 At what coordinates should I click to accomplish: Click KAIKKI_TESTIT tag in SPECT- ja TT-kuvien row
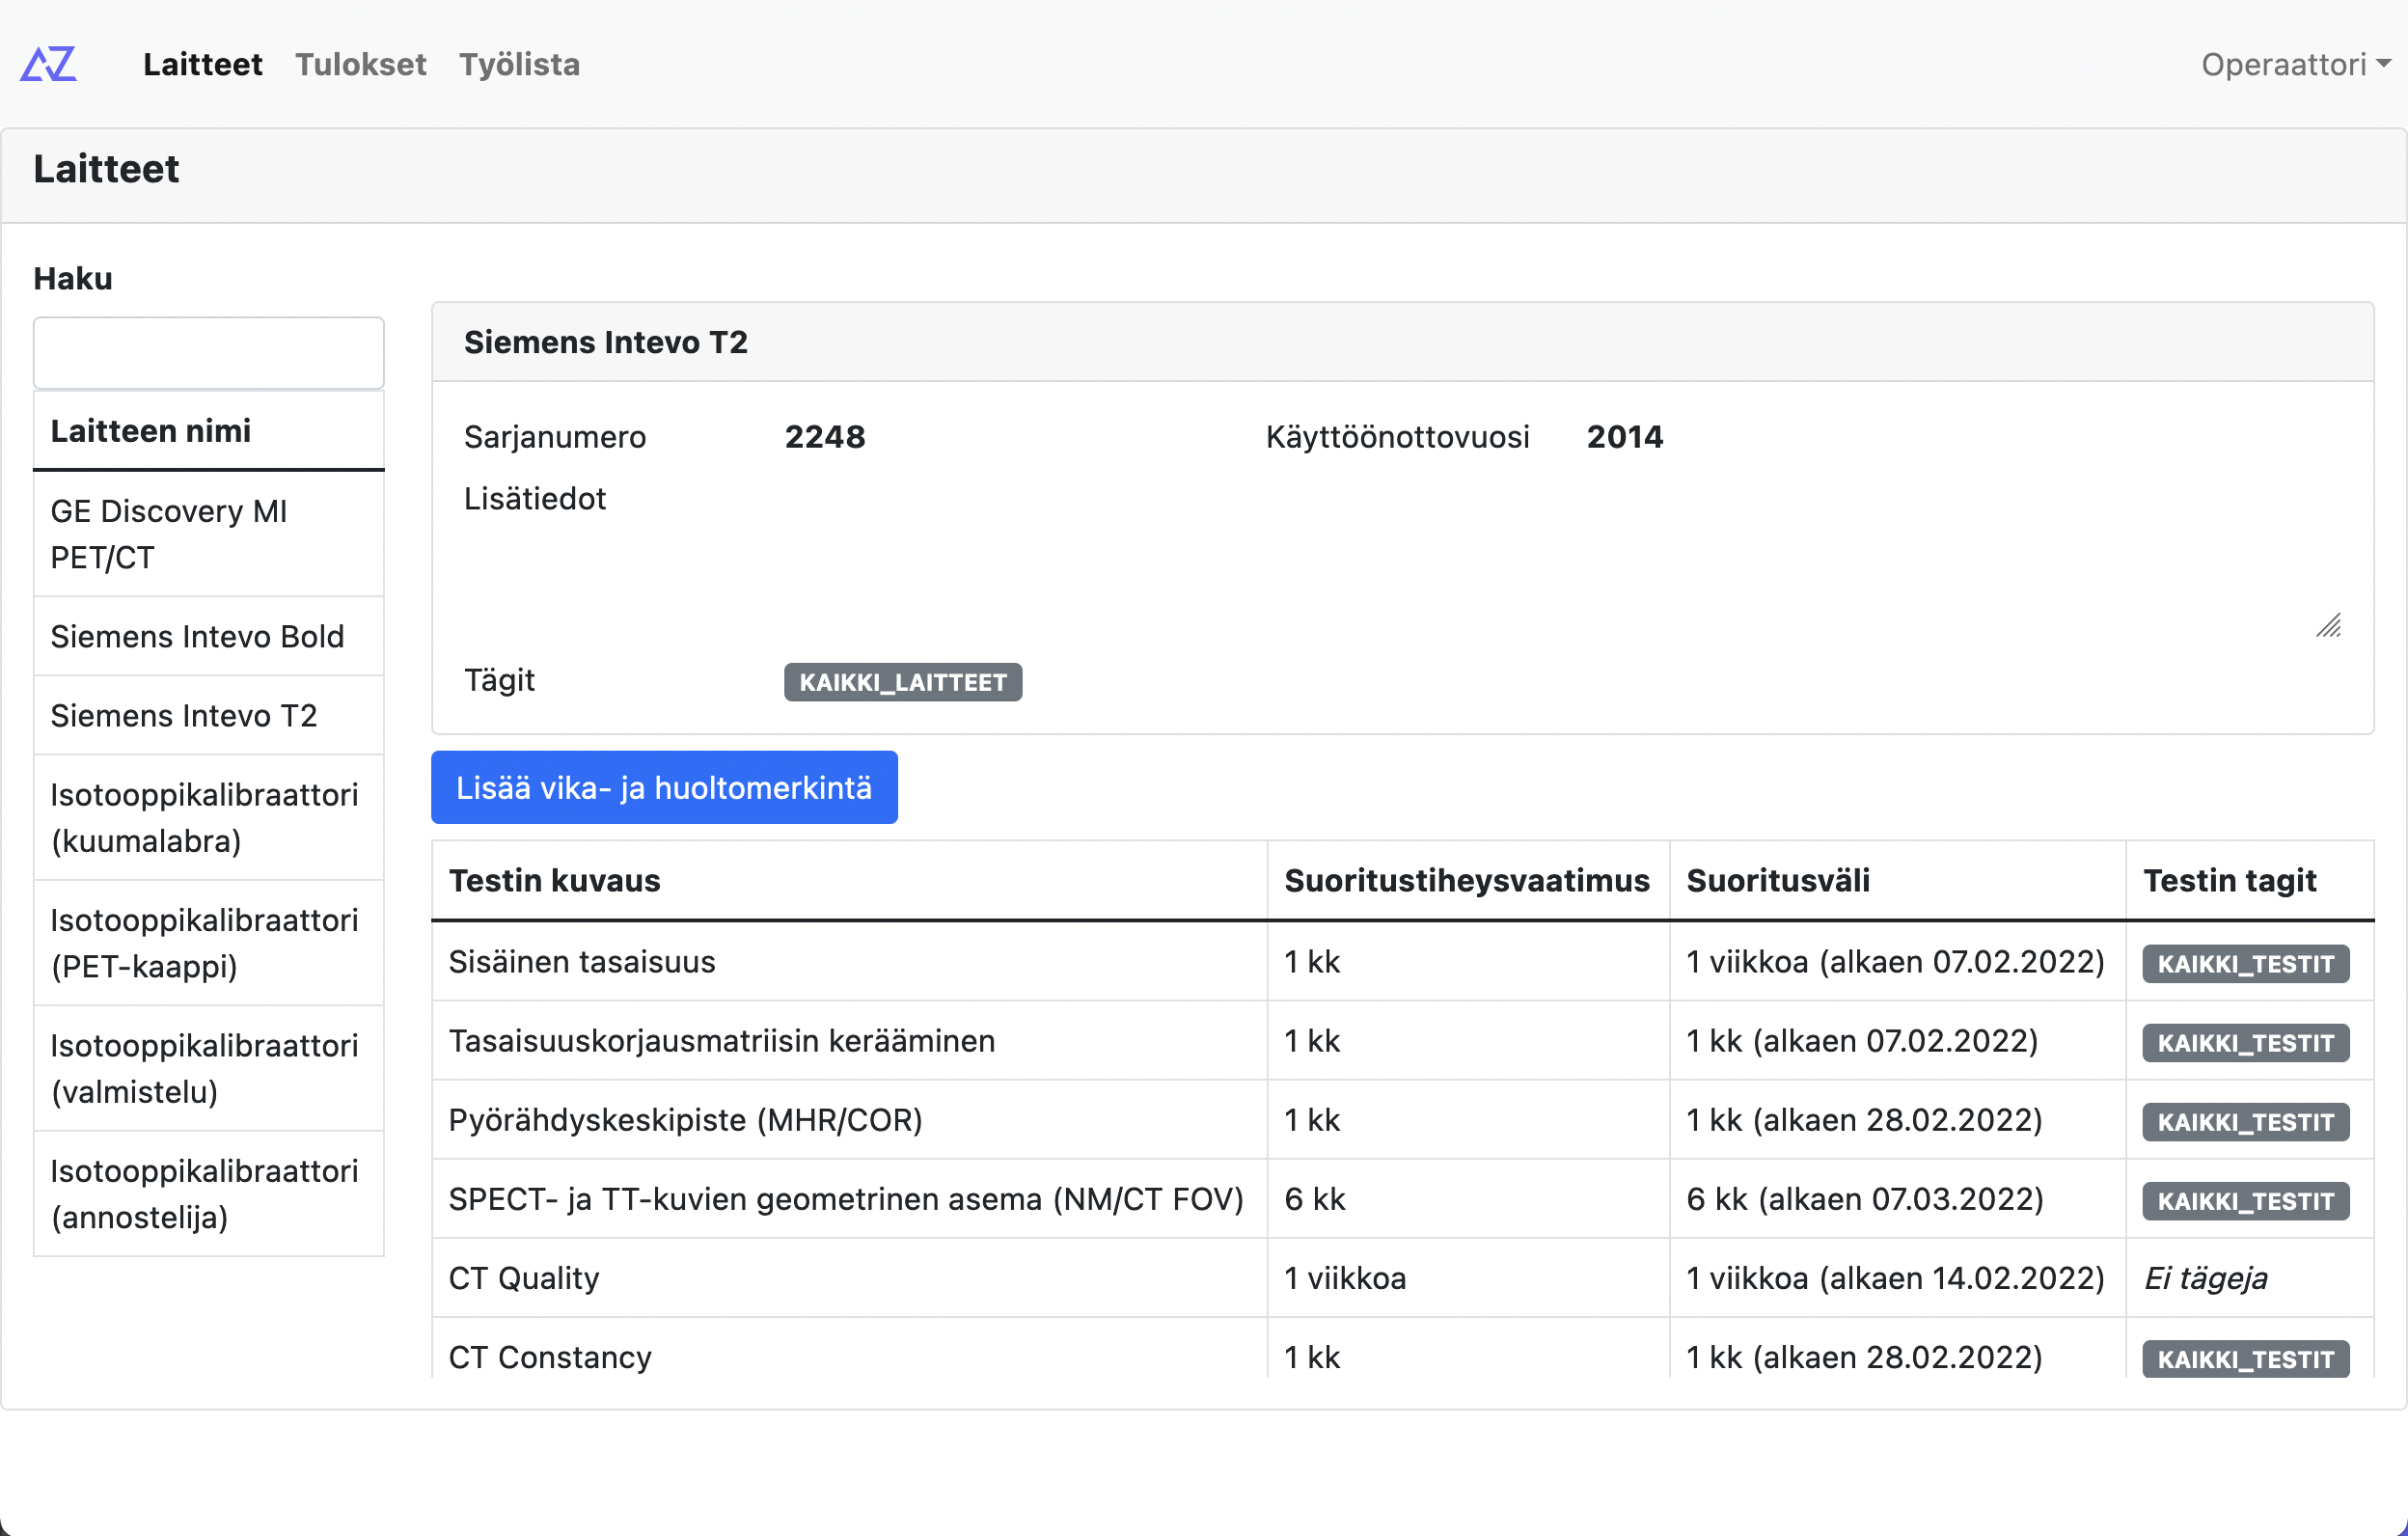tap(2245, 1201)
